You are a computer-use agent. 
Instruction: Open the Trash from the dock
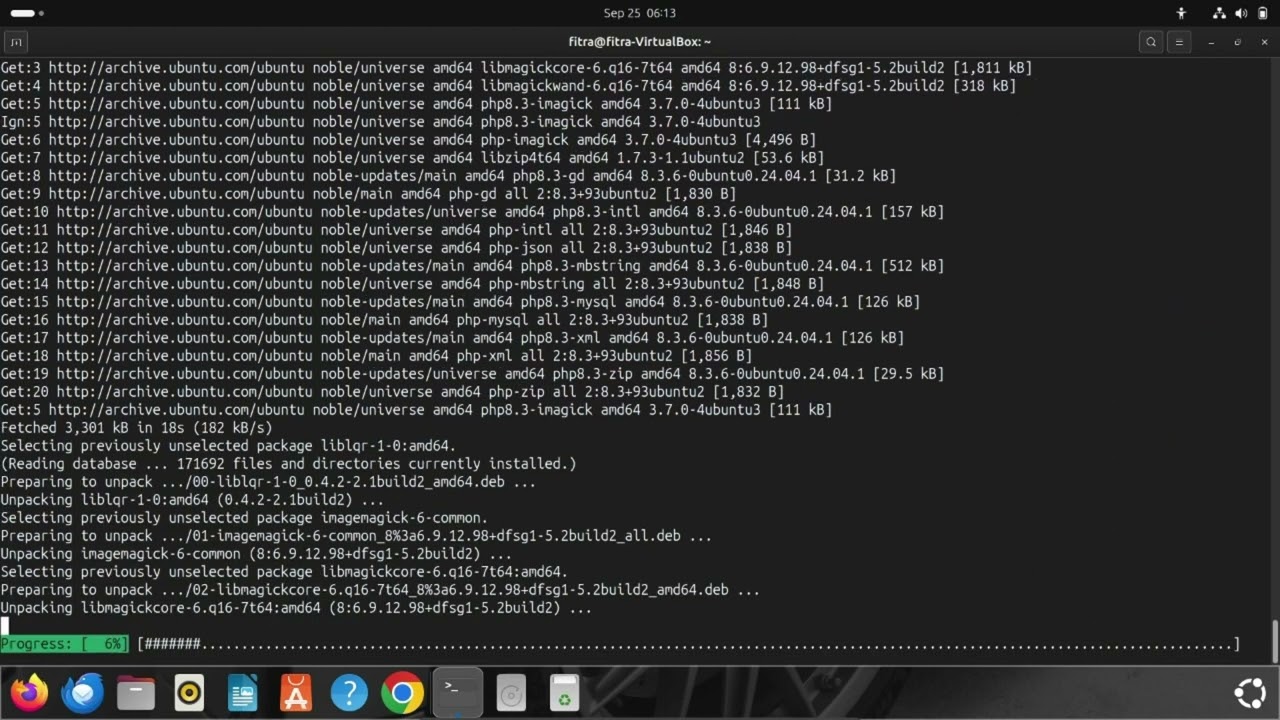coord(564,692)
